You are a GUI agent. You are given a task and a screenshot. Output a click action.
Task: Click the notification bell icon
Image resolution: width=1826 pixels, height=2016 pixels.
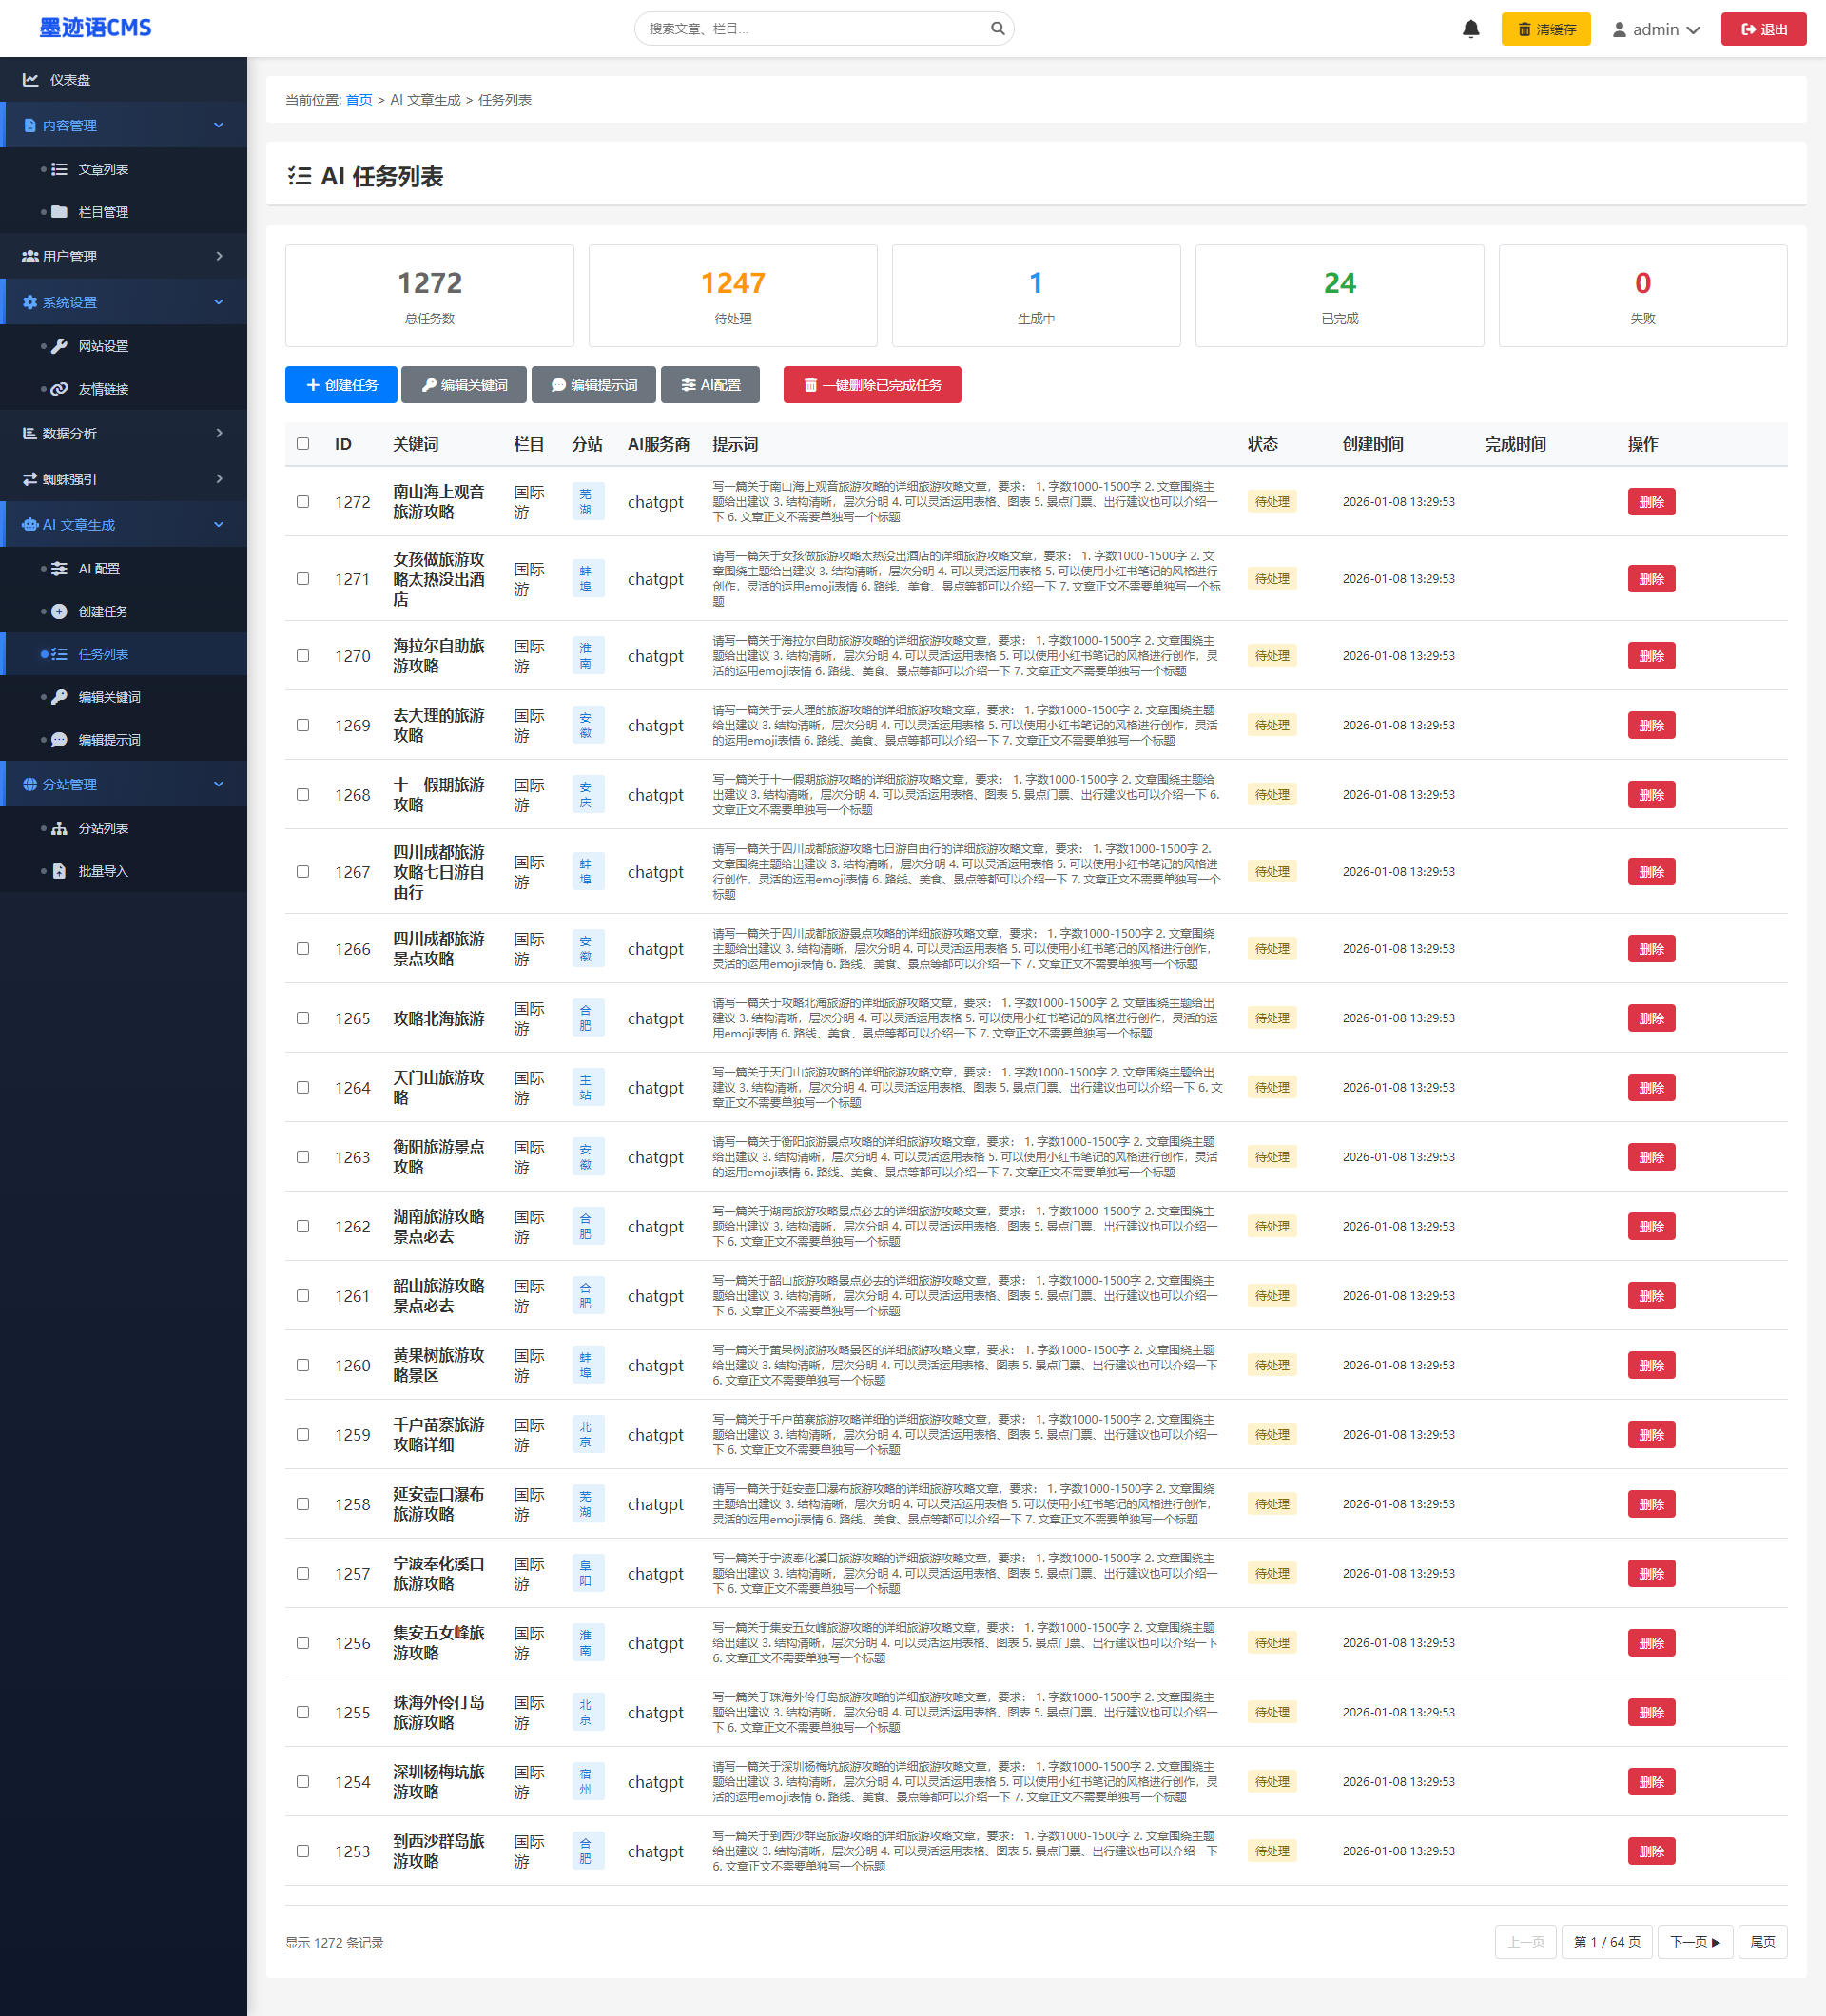pos(1470,29)
